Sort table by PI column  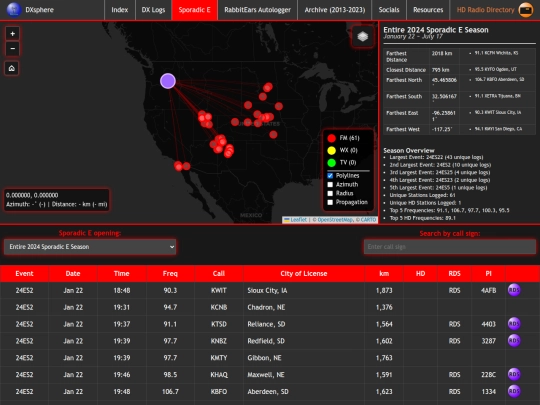pyautogui.click(x=488, y=273)
